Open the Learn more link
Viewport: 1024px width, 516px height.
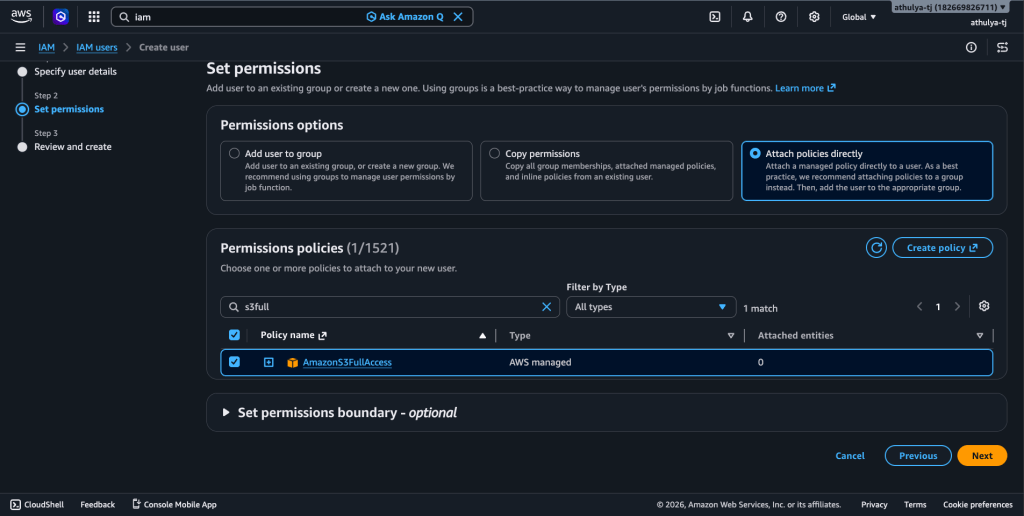(x=805, y=88)
